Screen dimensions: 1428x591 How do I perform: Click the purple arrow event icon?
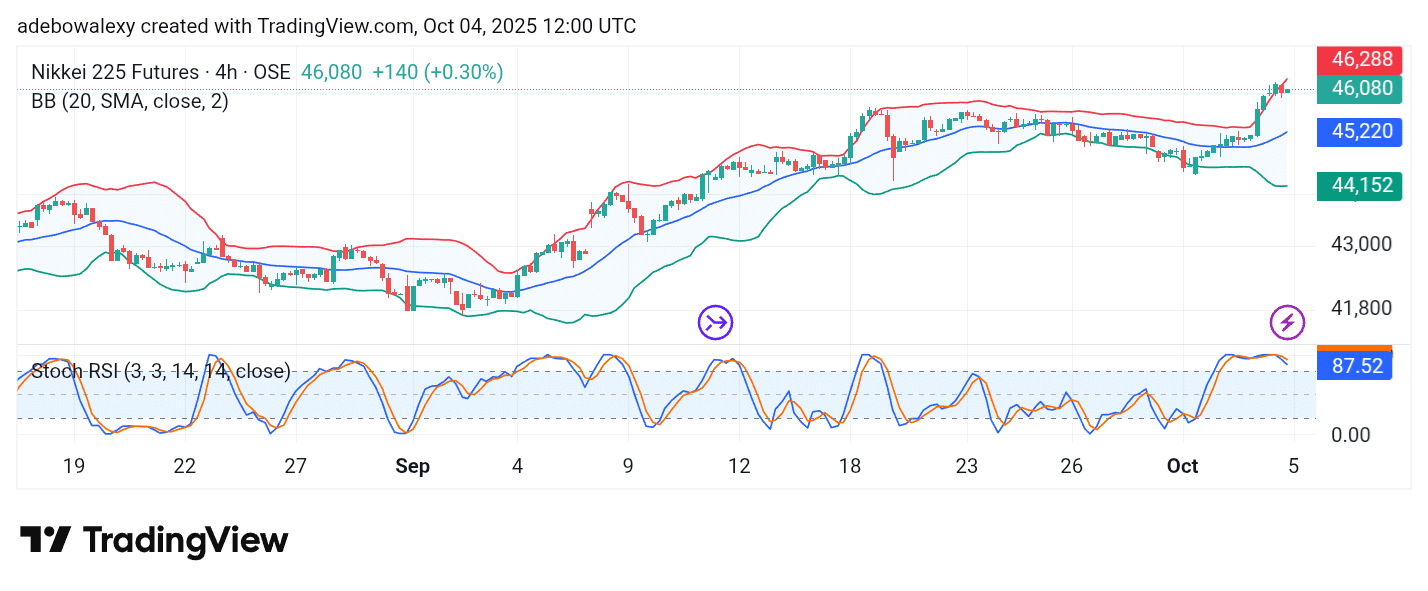point(715,322)
